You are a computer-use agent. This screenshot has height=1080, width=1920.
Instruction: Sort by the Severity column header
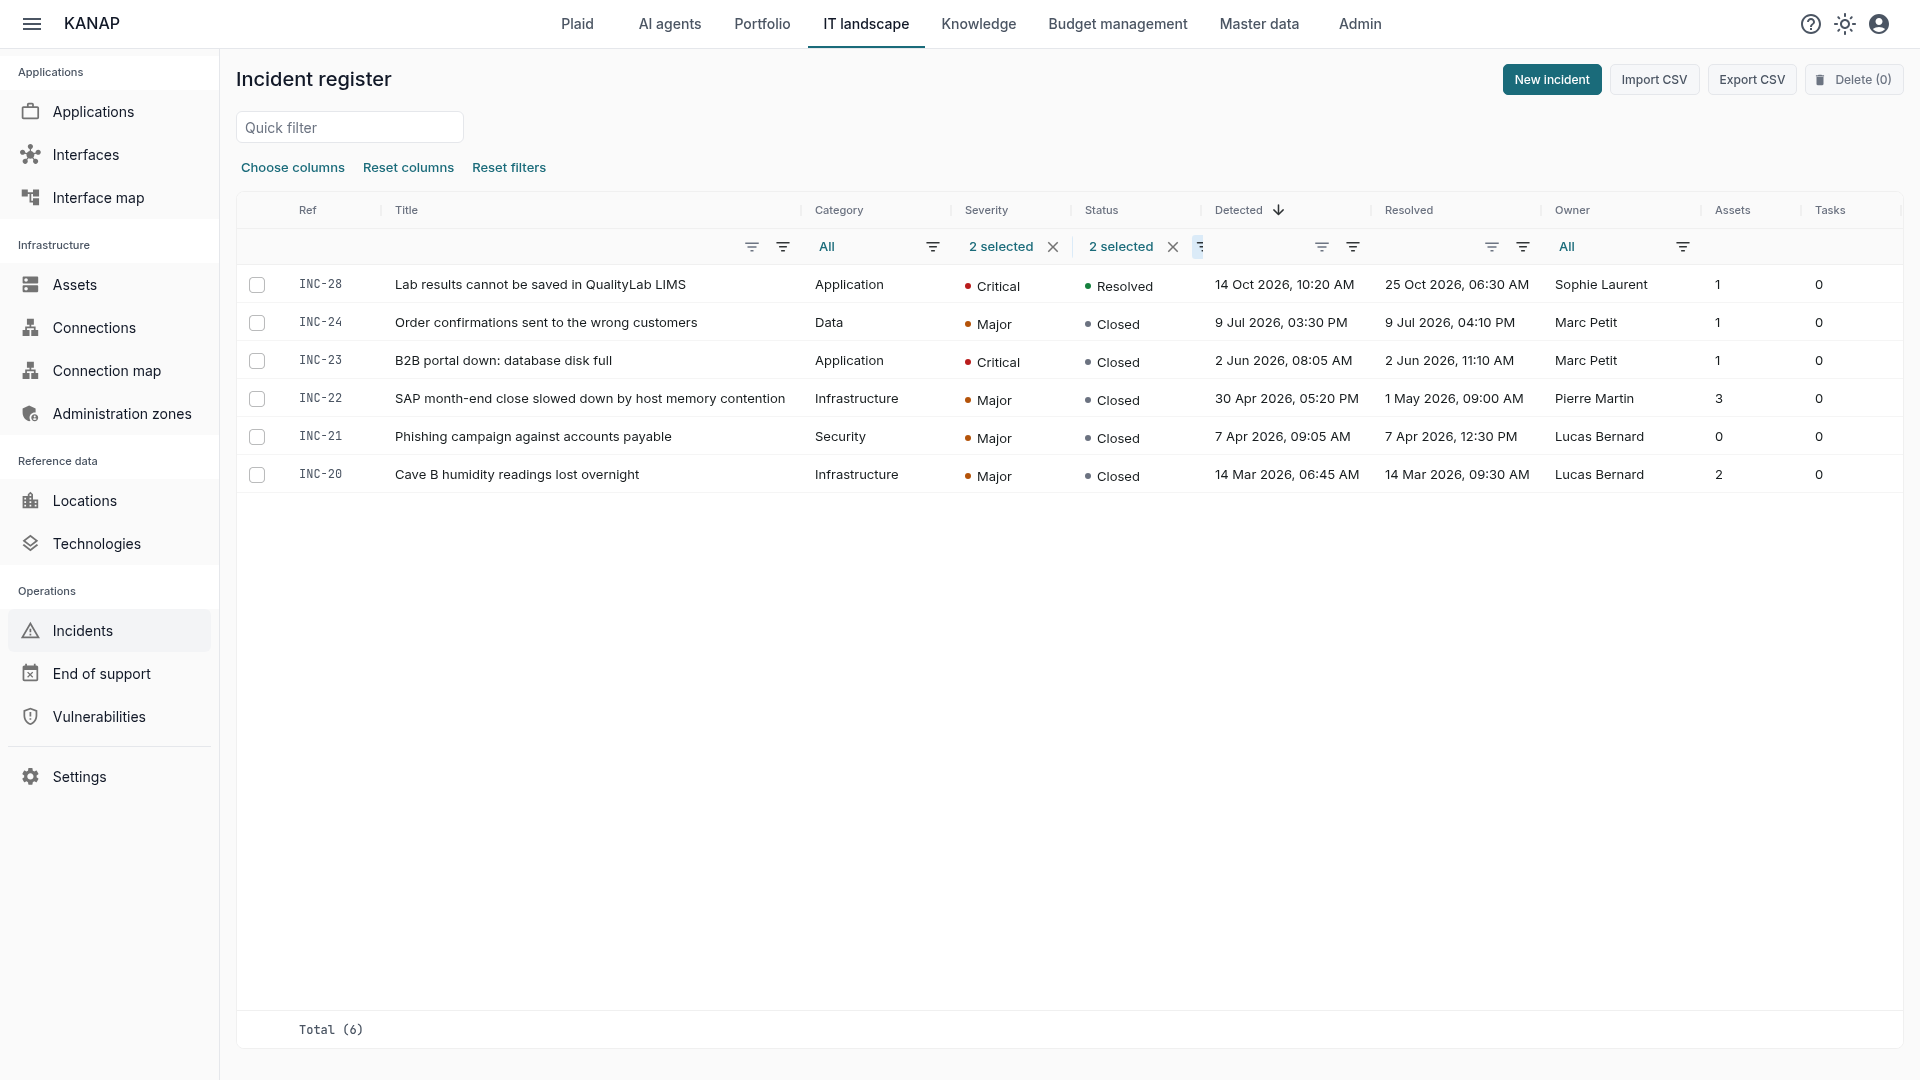point(986,210)
